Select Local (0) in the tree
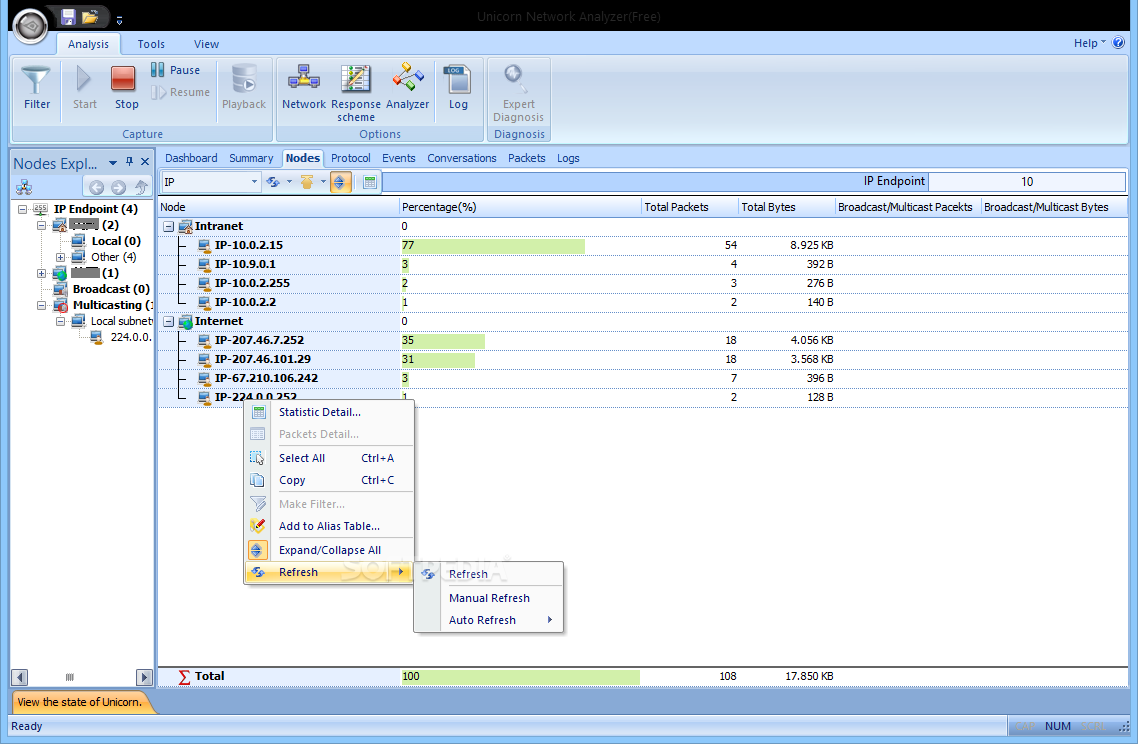This screenshot has width=1138, height=744. (x=116, y=241)
